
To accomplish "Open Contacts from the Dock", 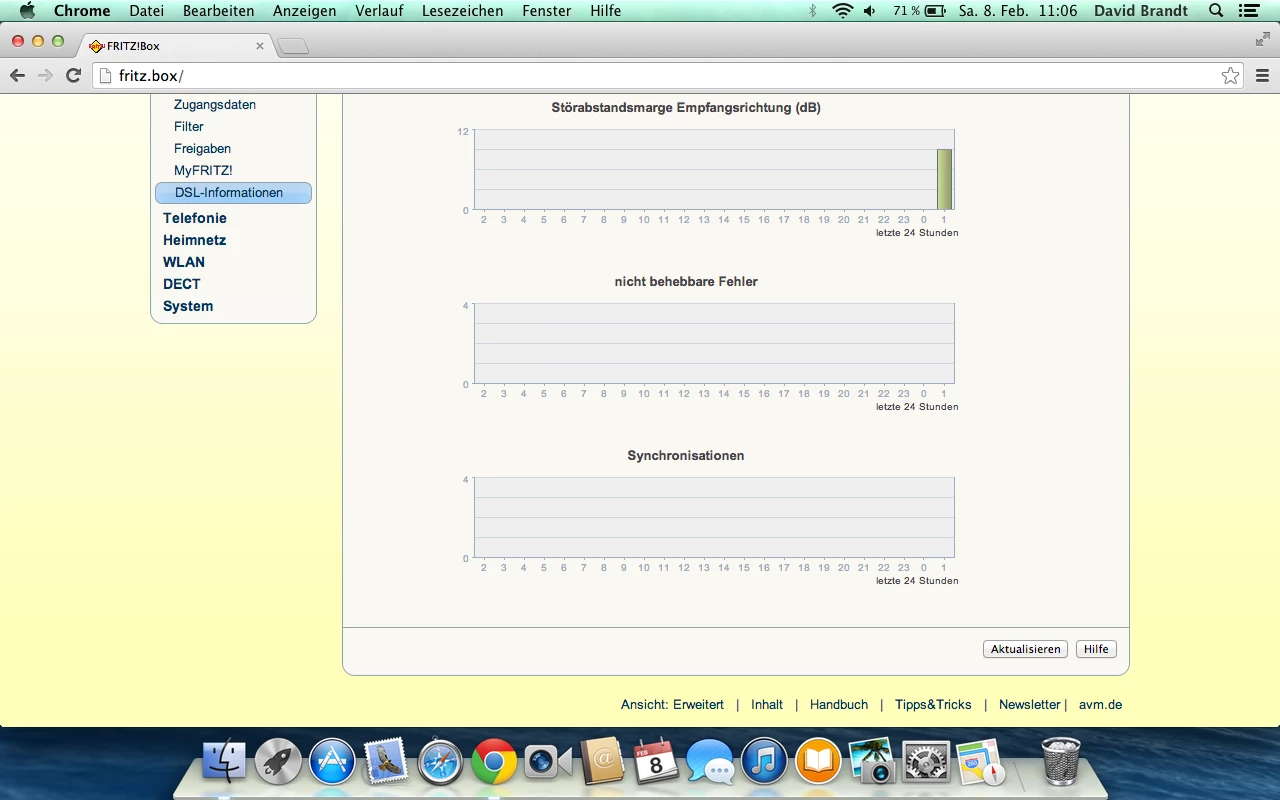I will coord(602,762).
